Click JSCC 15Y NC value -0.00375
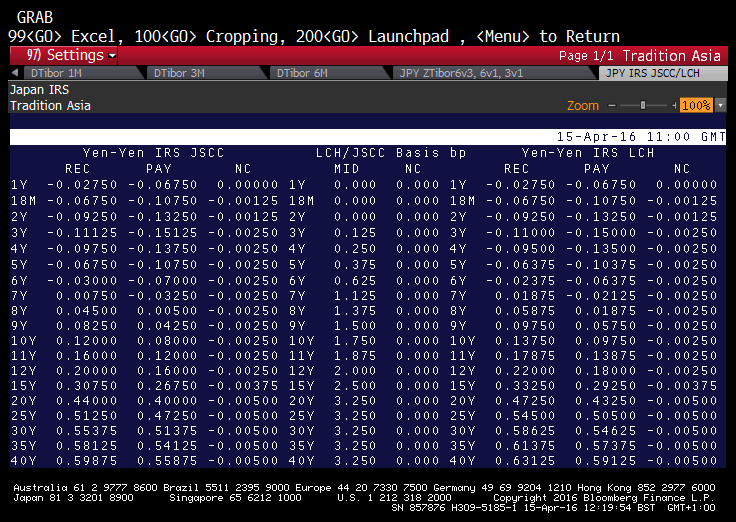Image resolution: width=736 pixels, height=522 pixels. pyautogui.click(x=243, y=386)
